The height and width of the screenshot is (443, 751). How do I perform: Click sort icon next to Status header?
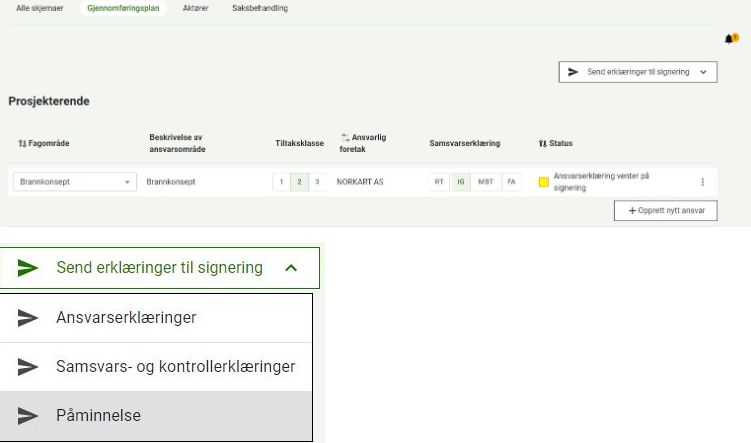tap(542, 144)
